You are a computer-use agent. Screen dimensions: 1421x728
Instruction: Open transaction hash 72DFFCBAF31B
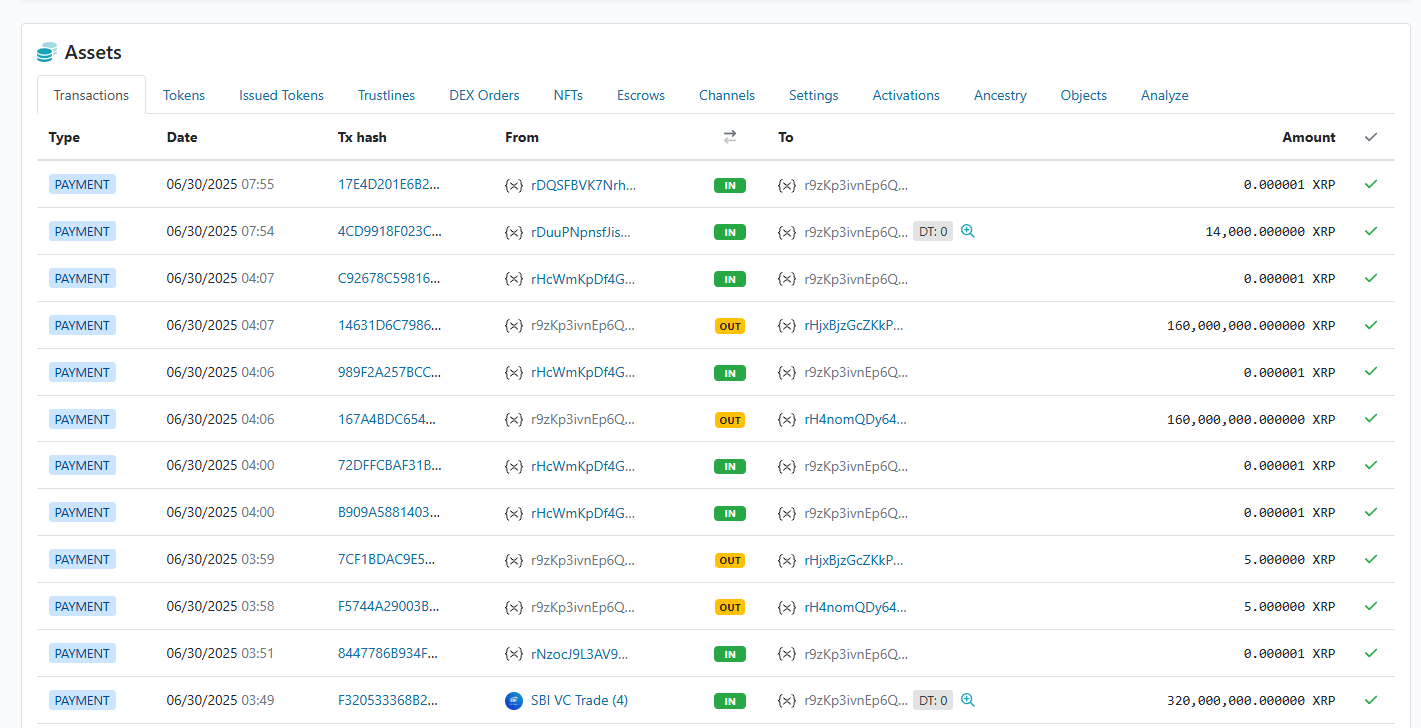(389, 465)
